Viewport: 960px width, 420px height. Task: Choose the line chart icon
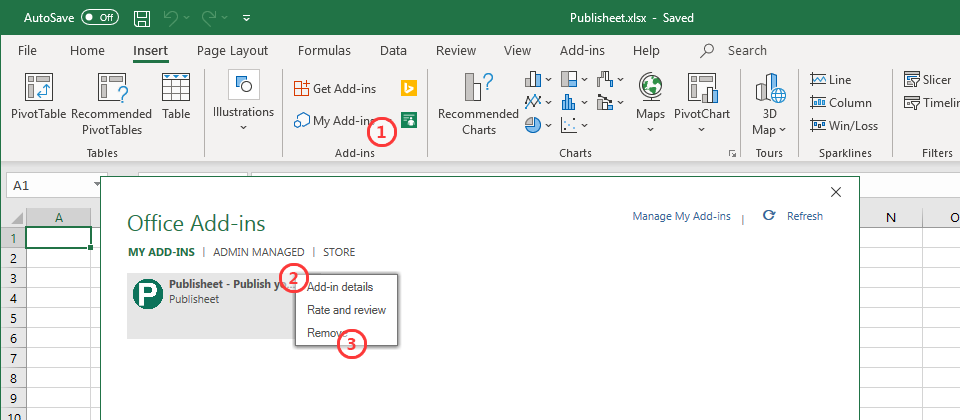533,102
